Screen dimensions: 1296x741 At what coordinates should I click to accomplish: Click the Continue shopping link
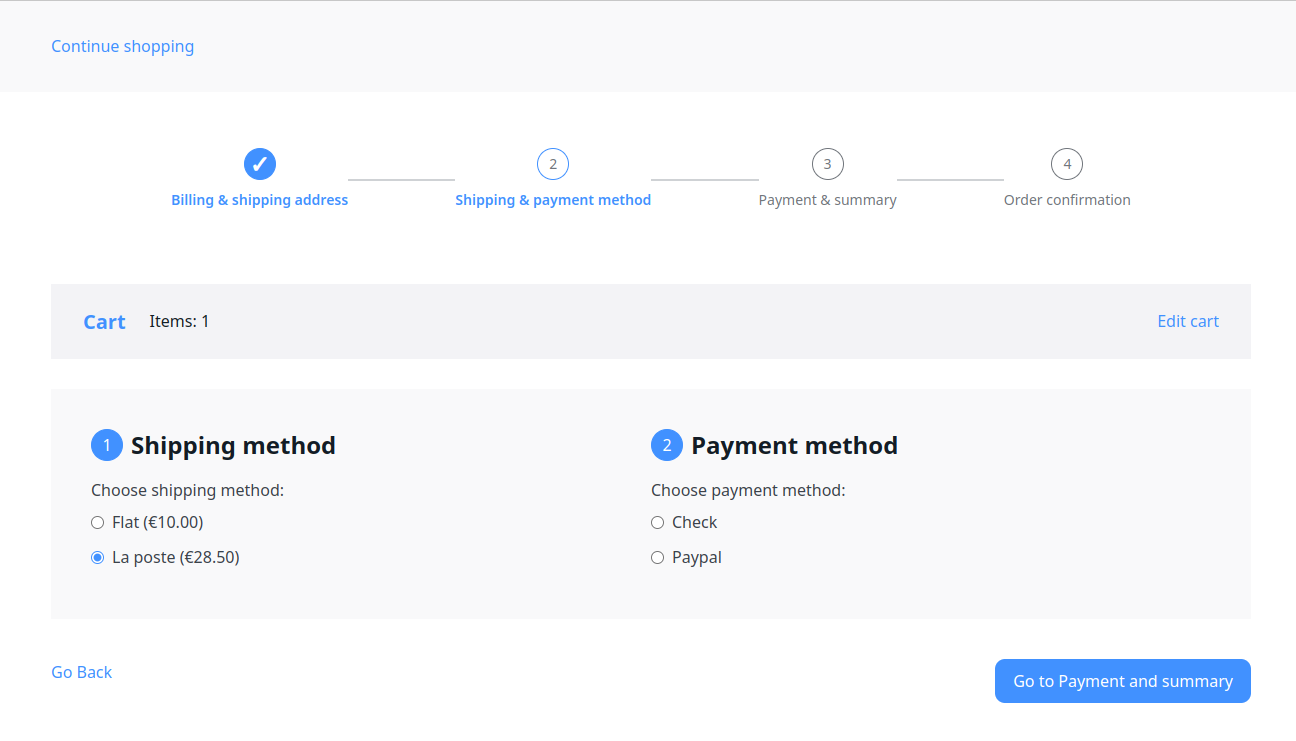point(123,46)
